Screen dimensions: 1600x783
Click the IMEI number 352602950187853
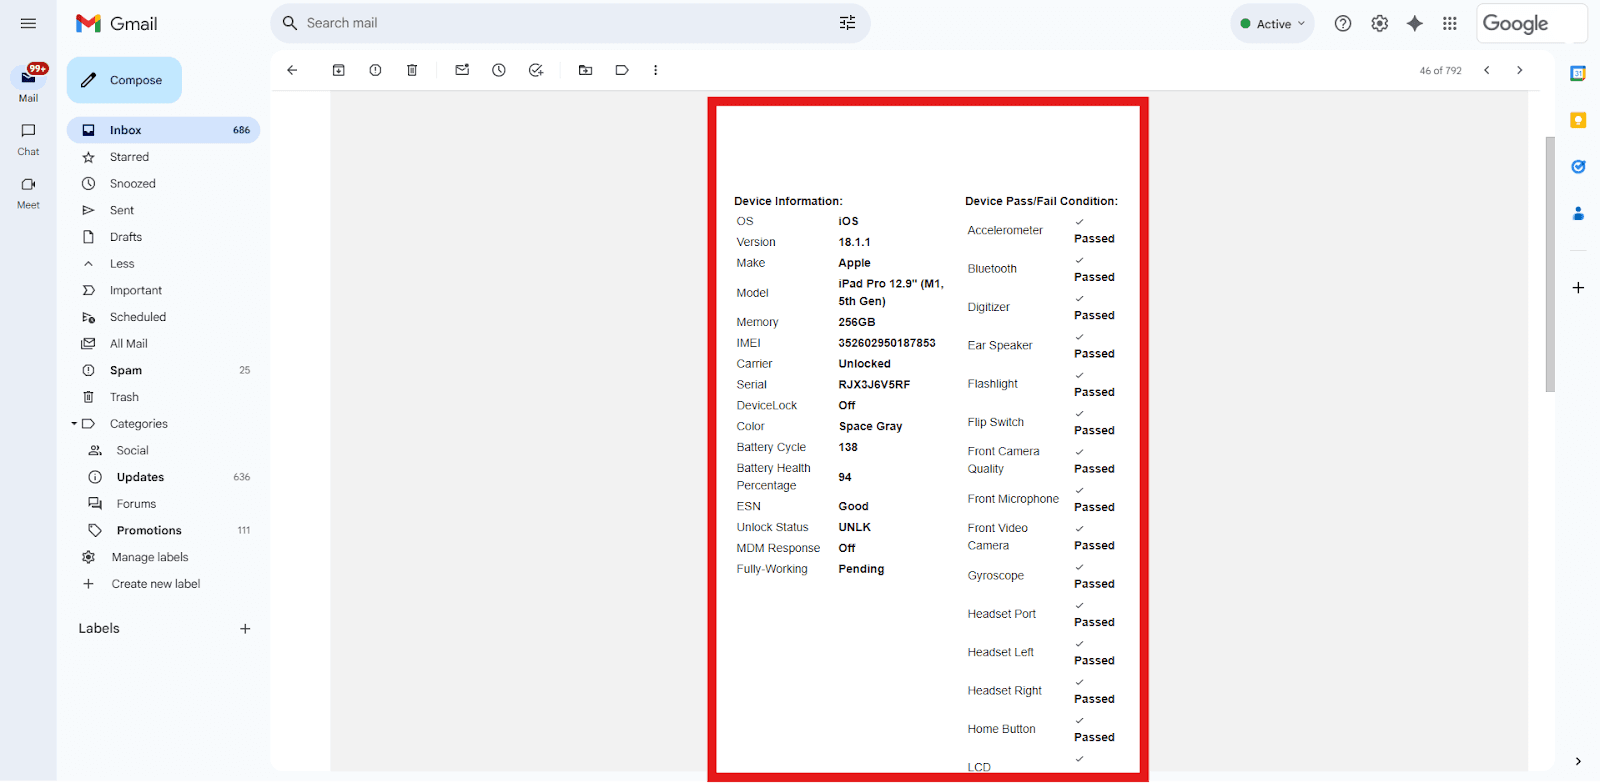tap(887, 343)
